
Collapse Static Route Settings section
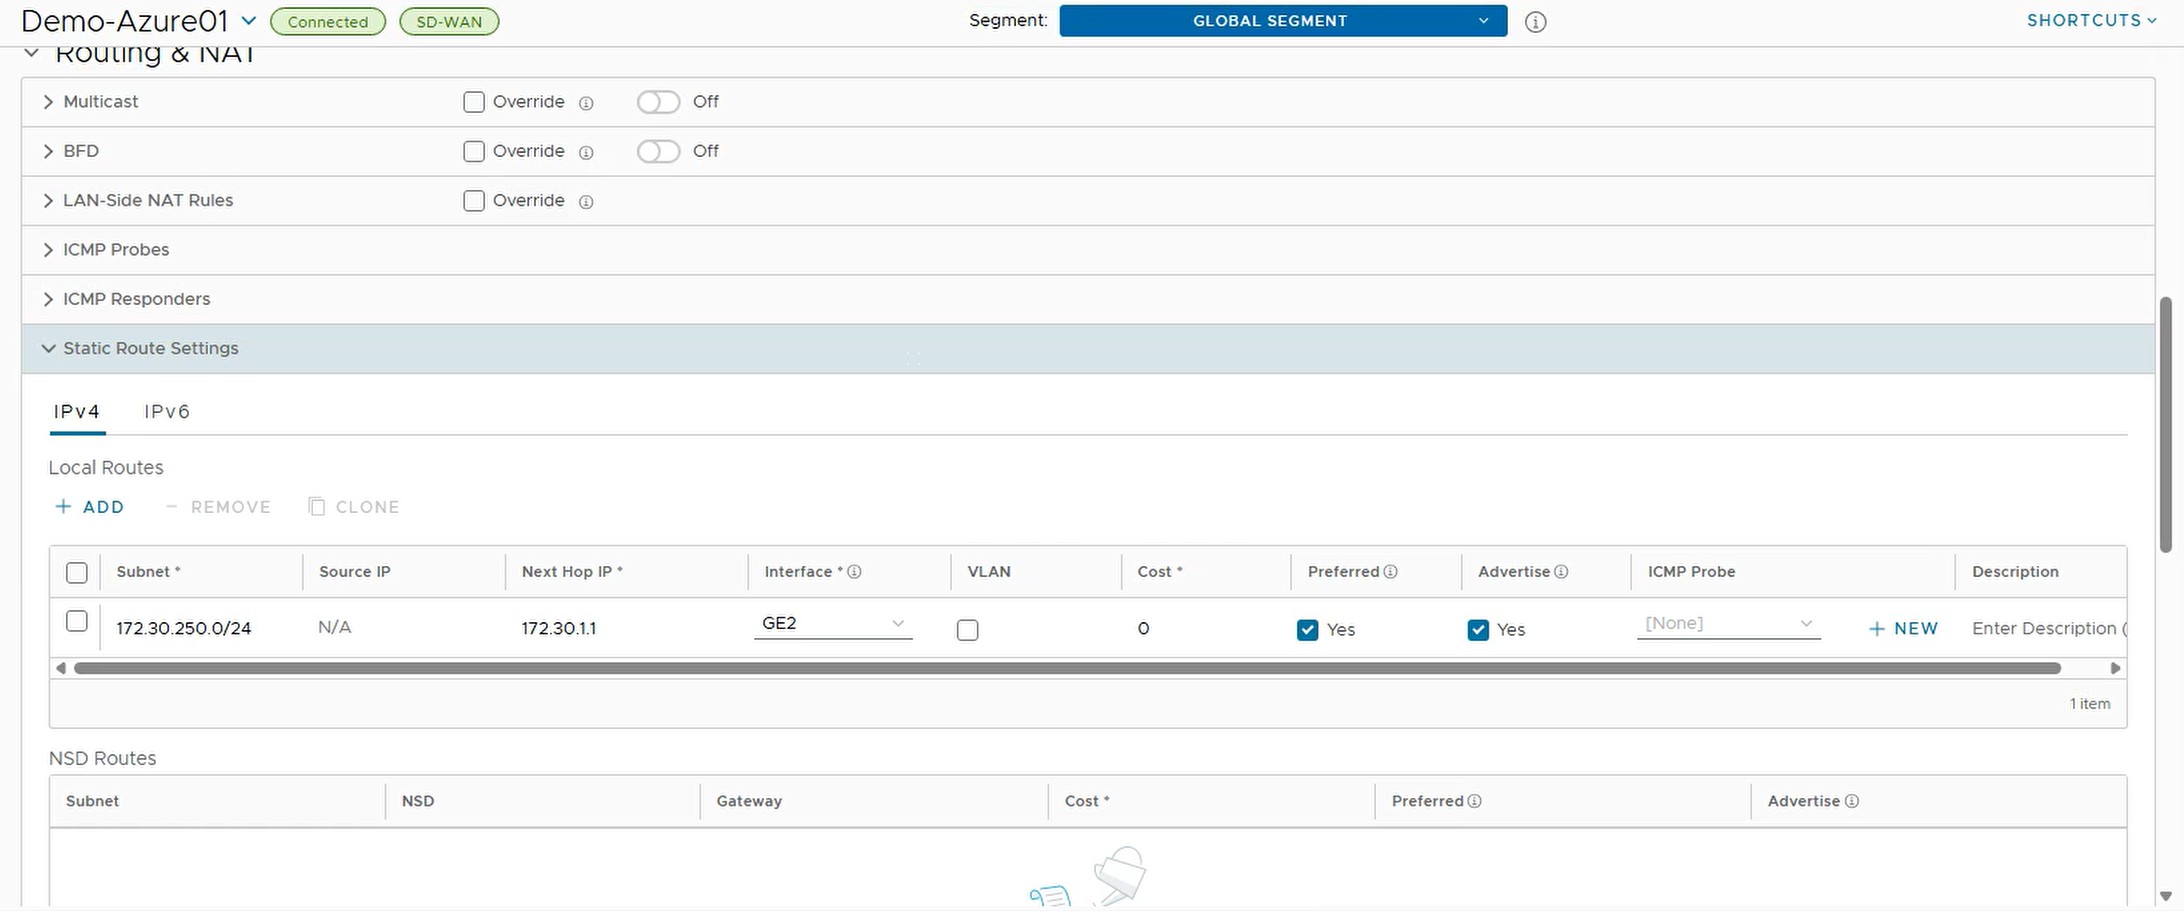(48, 349)
